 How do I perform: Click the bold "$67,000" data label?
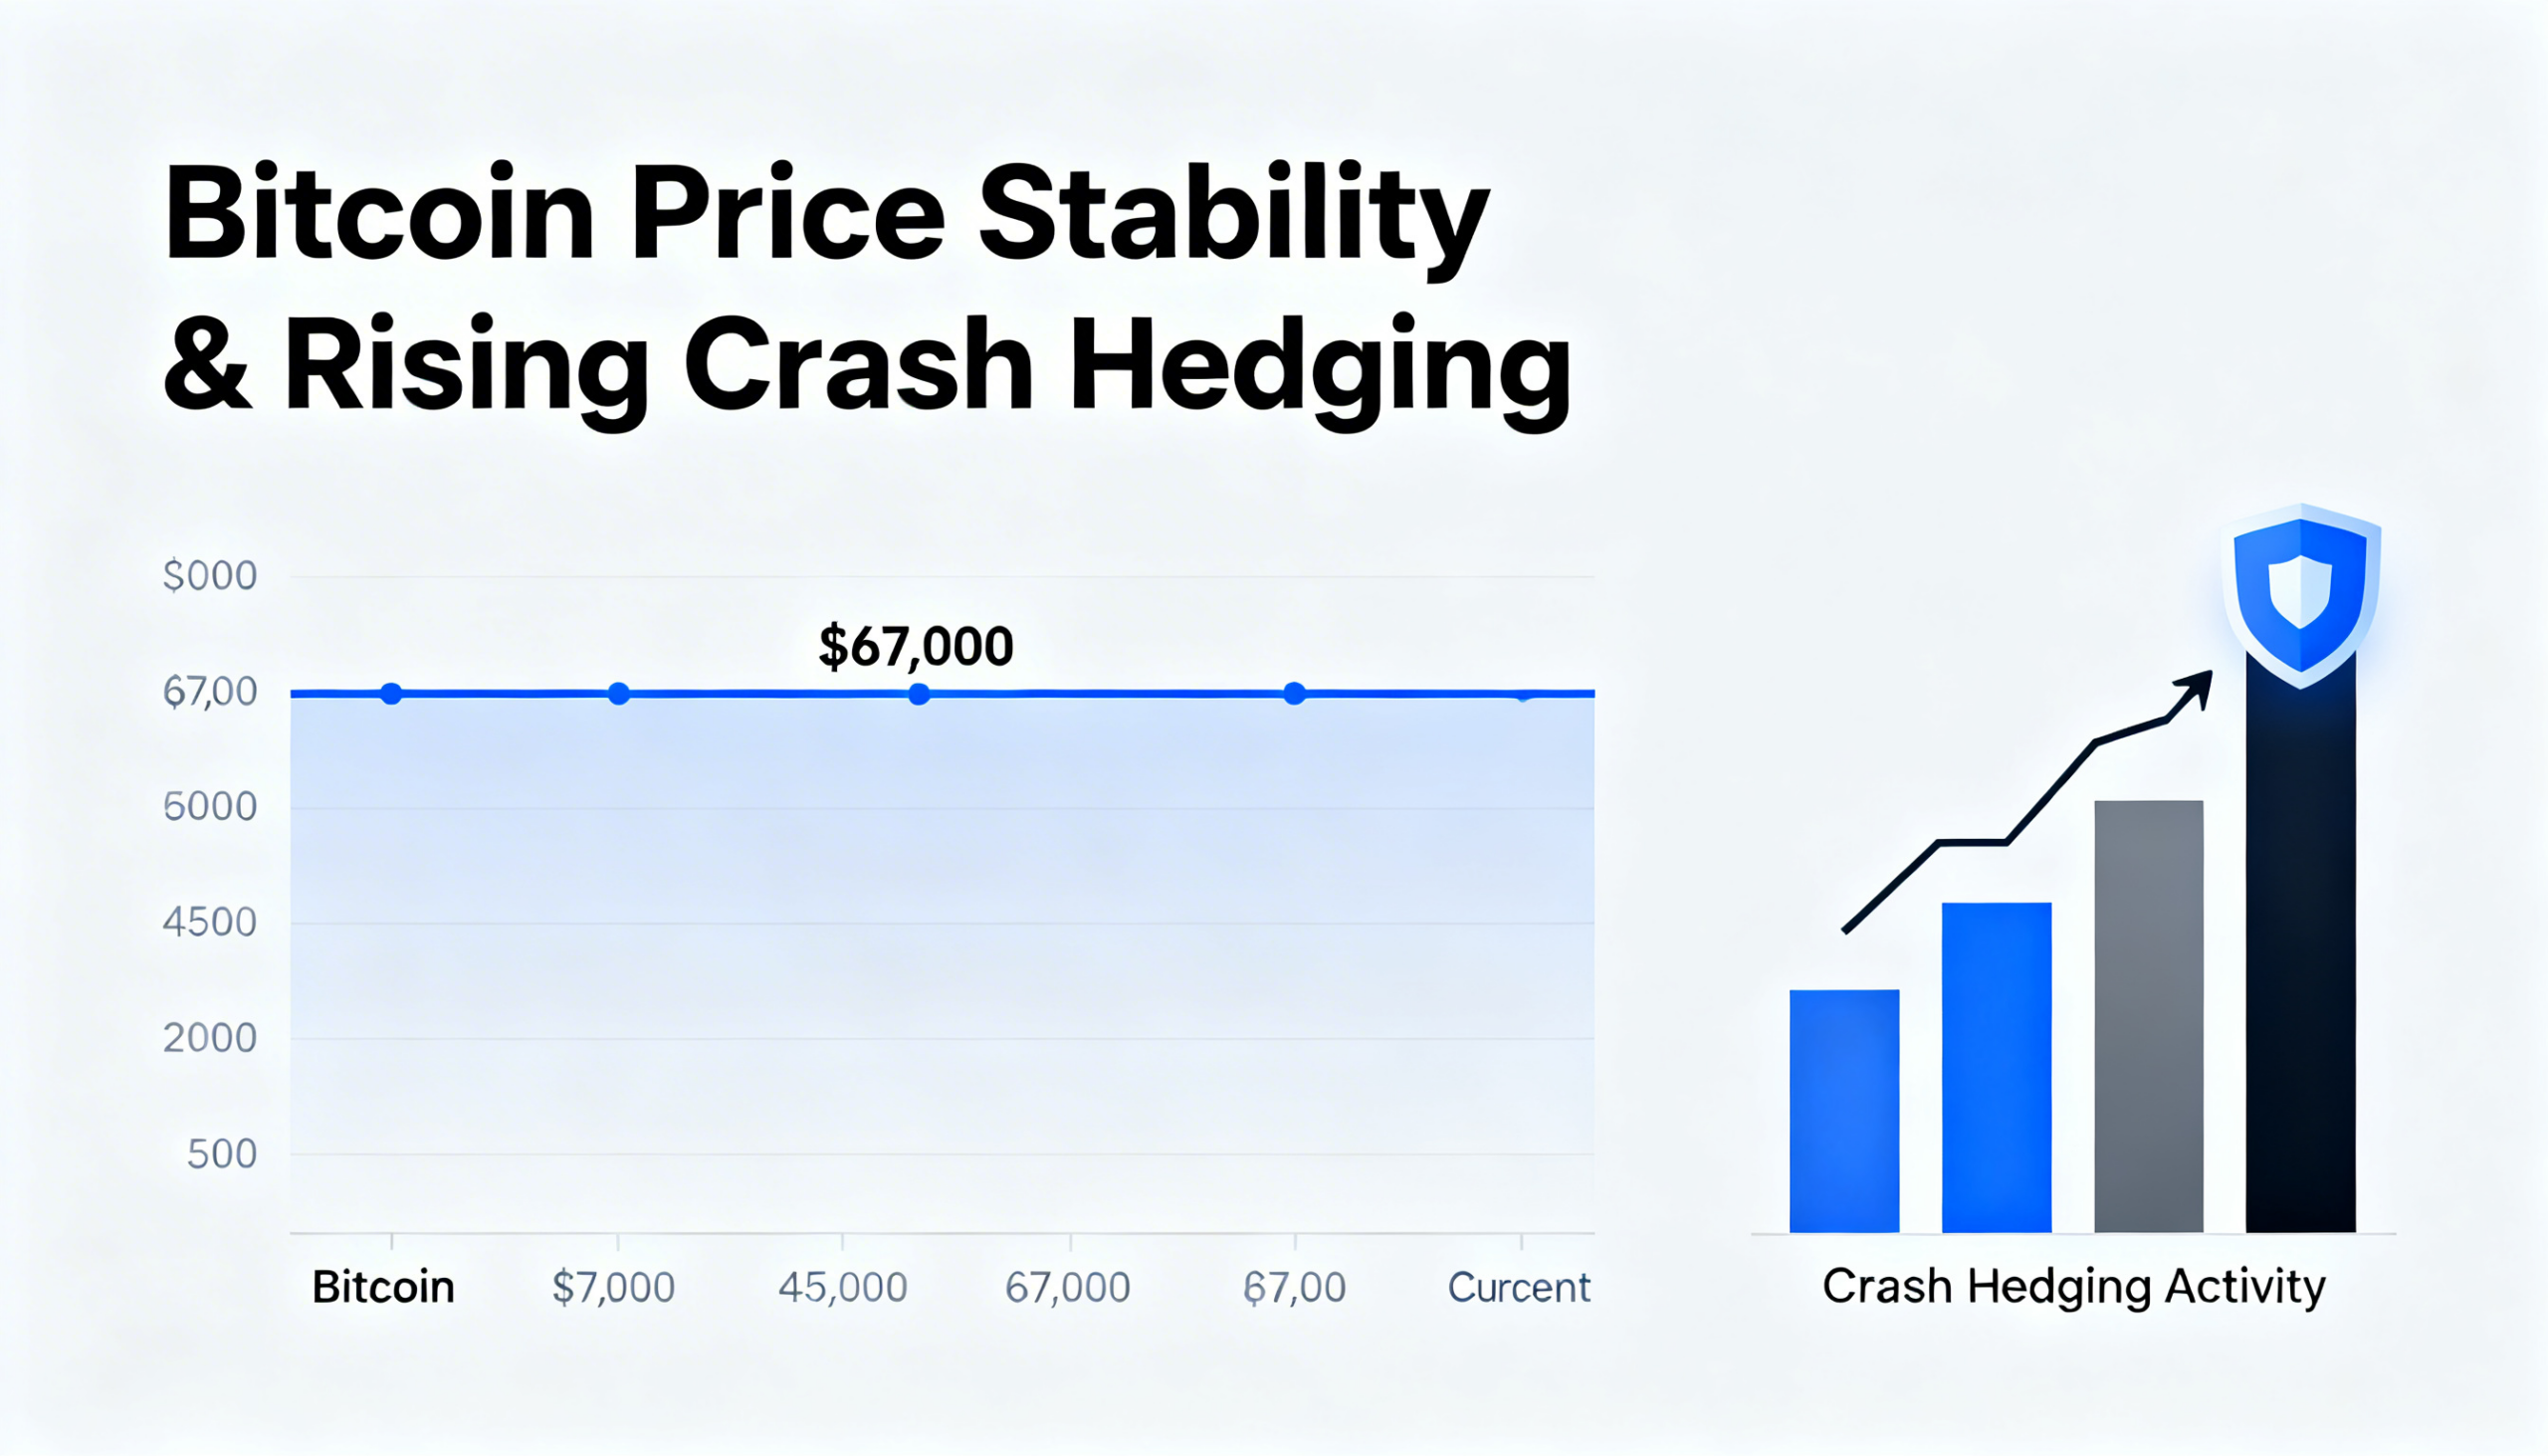pyautogui.click(x=915, y=646)
